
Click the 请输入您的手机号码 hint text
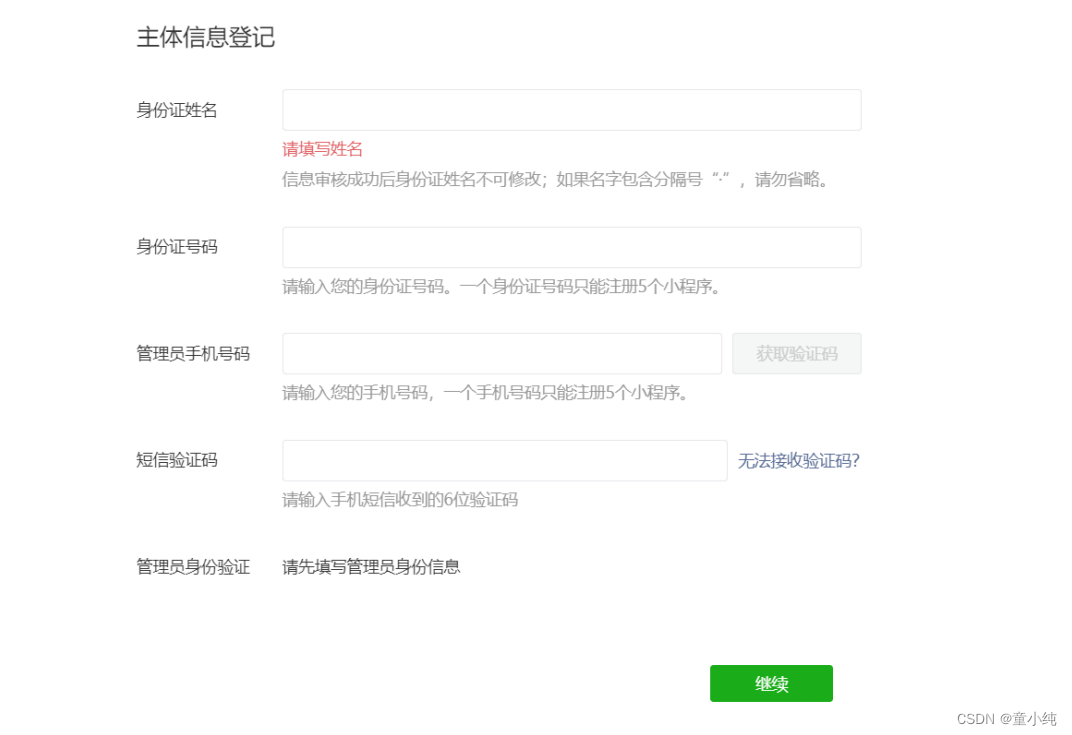[485, 393]
